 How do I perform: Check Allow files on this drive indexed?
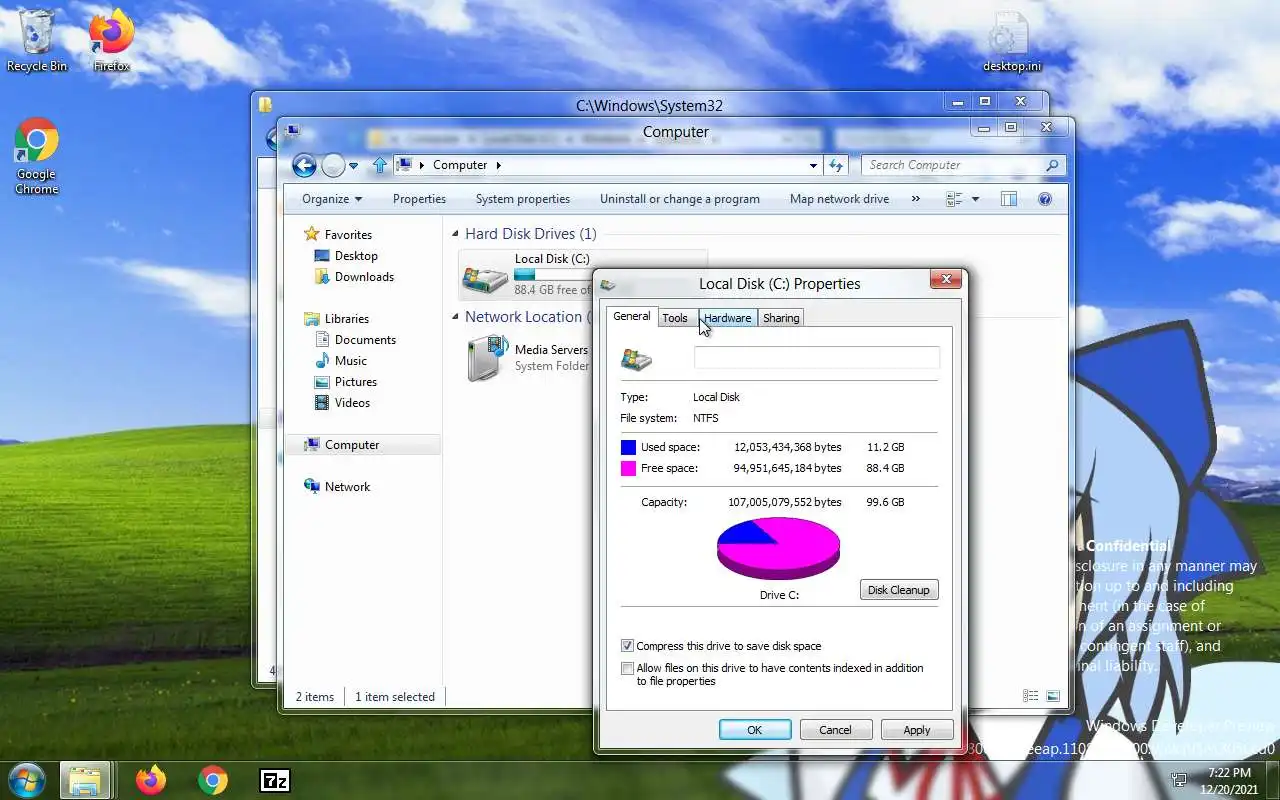pos(627,668)
